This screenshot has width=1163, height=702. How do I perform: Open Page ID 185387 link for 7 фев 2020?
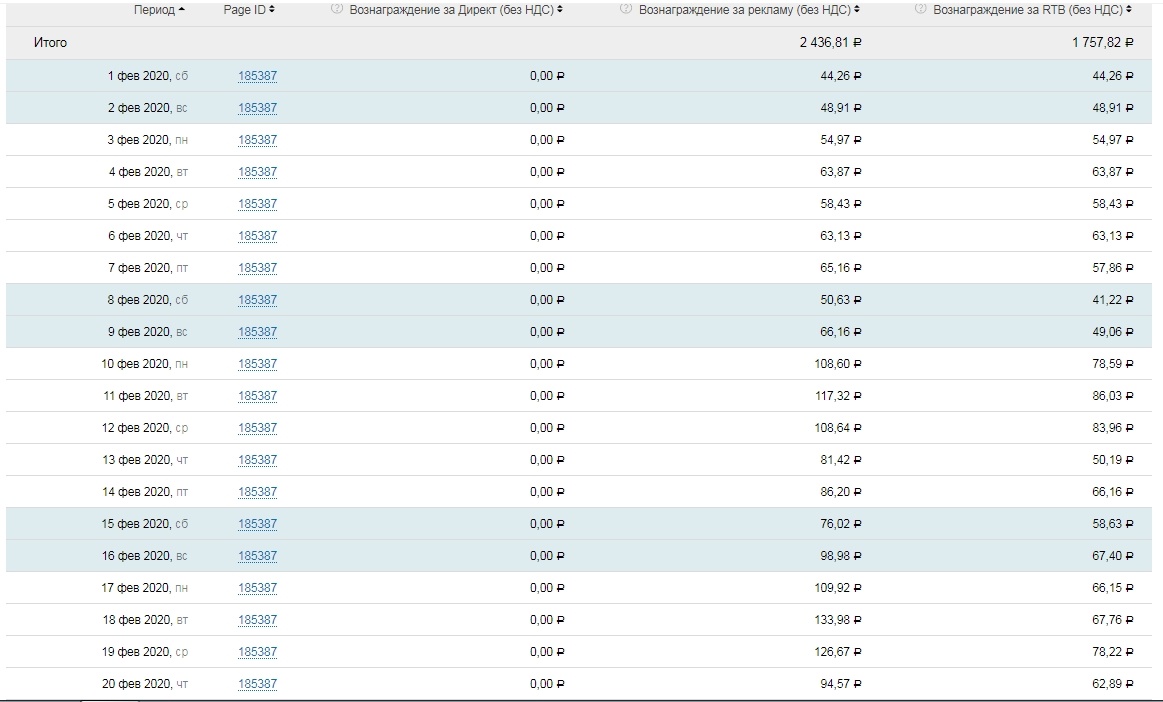tap(257, 267)
